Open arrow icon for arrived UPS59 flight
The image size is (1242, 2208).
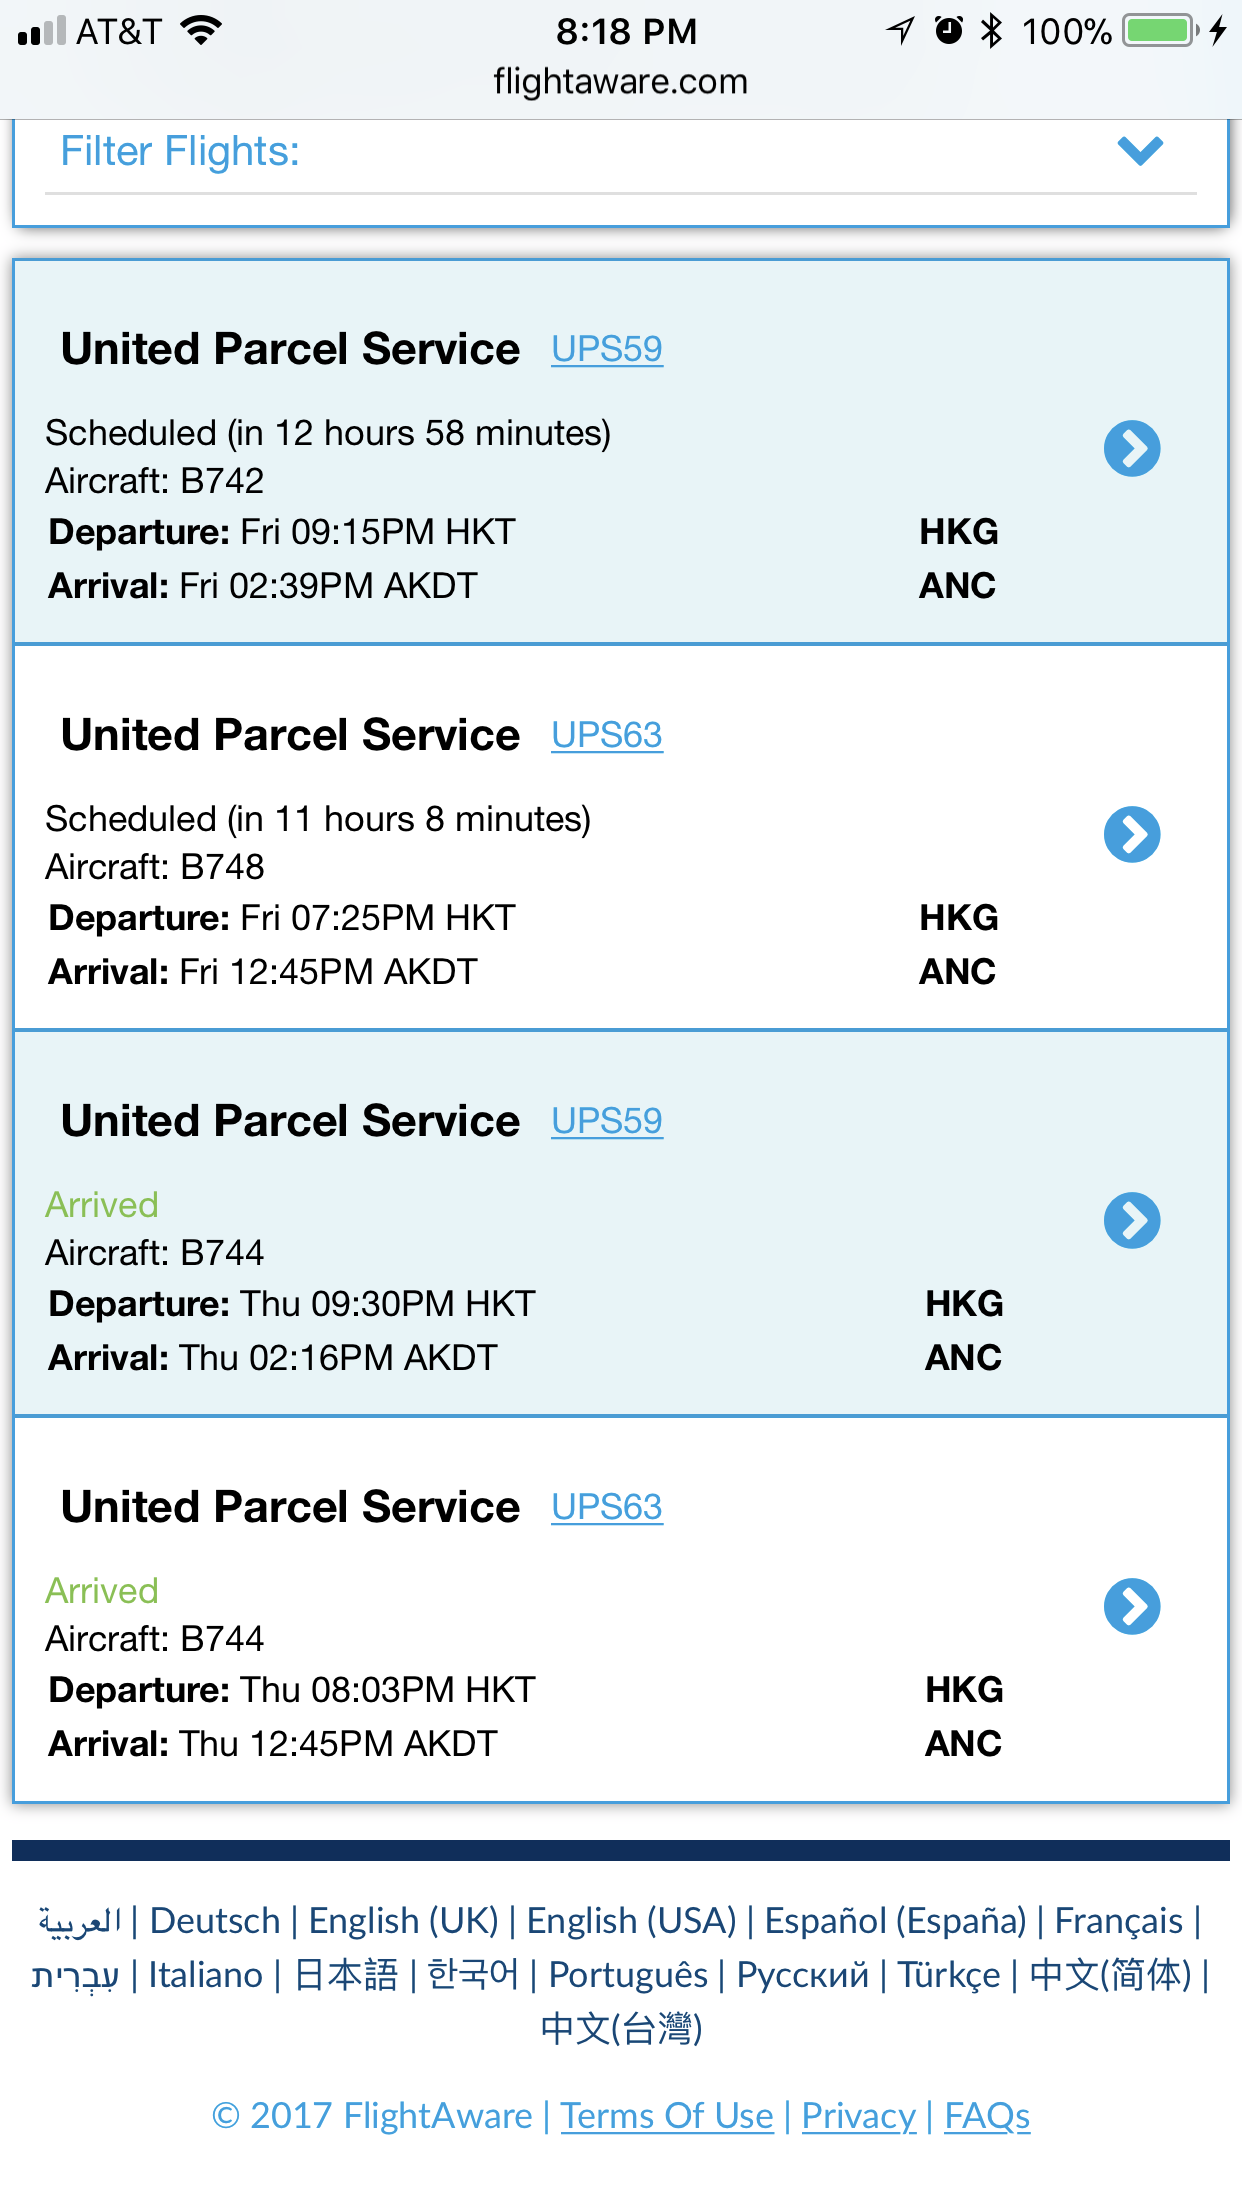click(x=1132, y=1221)
